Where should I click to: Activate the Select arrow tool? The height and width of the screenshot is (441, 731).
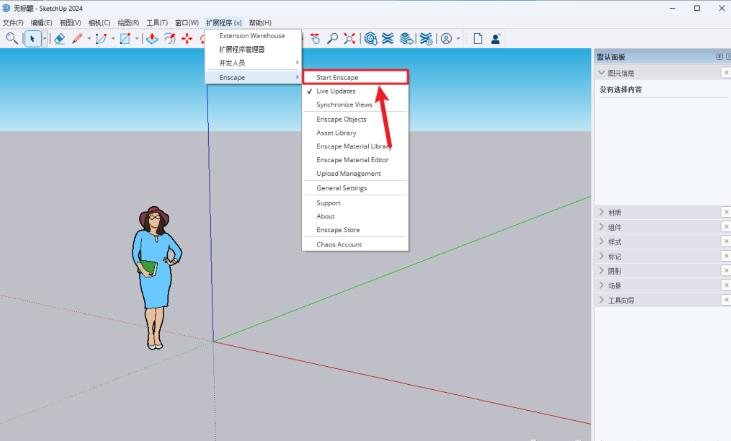click(x=32, y=39)
